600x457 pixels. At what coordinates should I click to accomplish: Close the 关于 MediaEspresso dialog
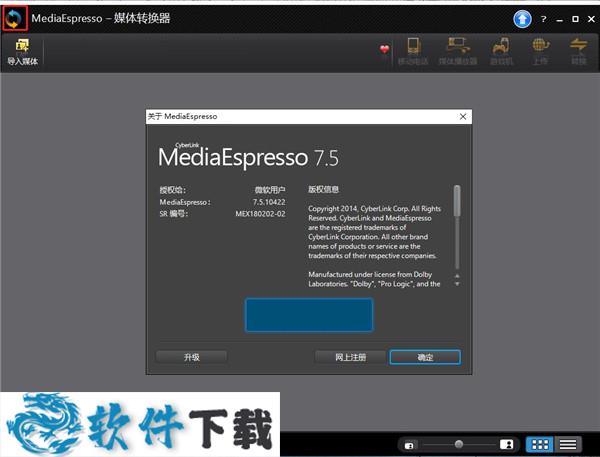[x=463, y=116]
